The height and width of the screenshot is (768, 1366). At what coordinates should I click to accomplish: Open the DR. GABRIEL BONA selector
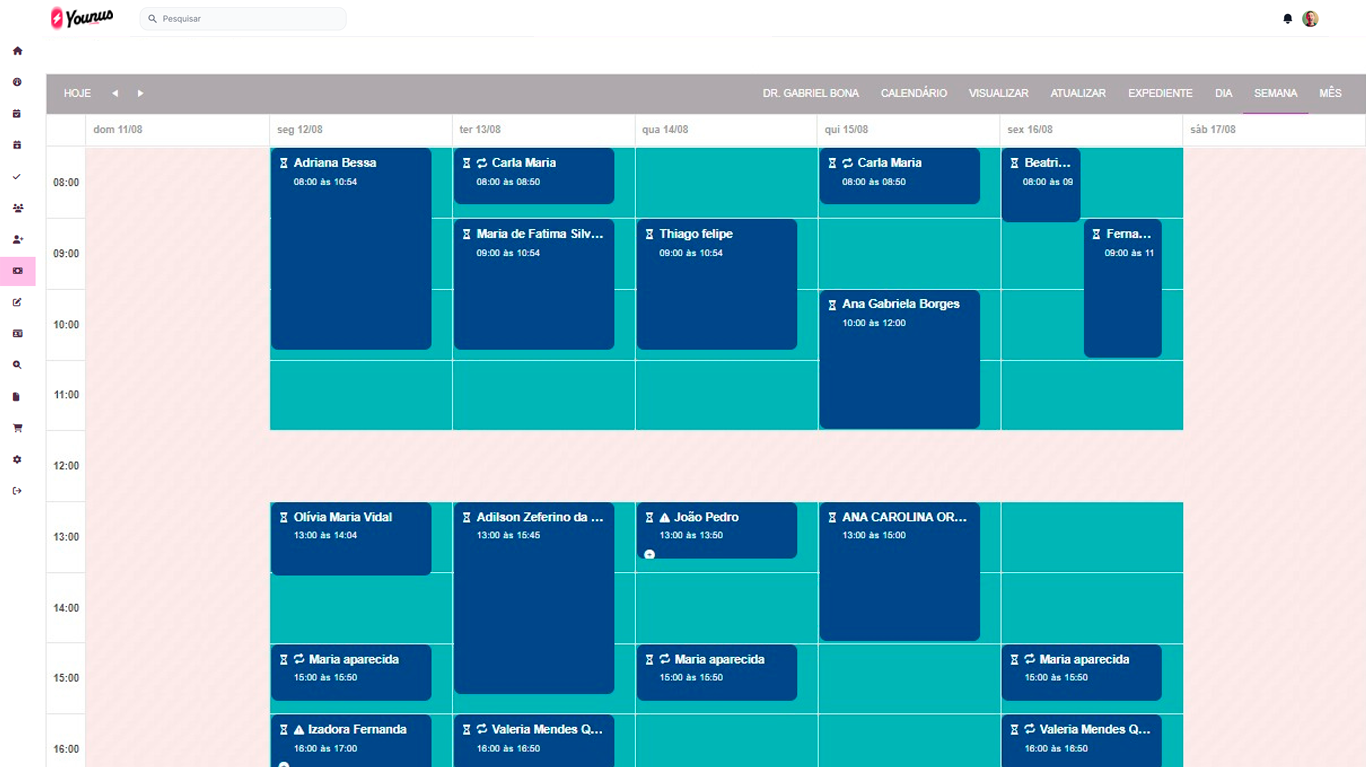point(810,94)
